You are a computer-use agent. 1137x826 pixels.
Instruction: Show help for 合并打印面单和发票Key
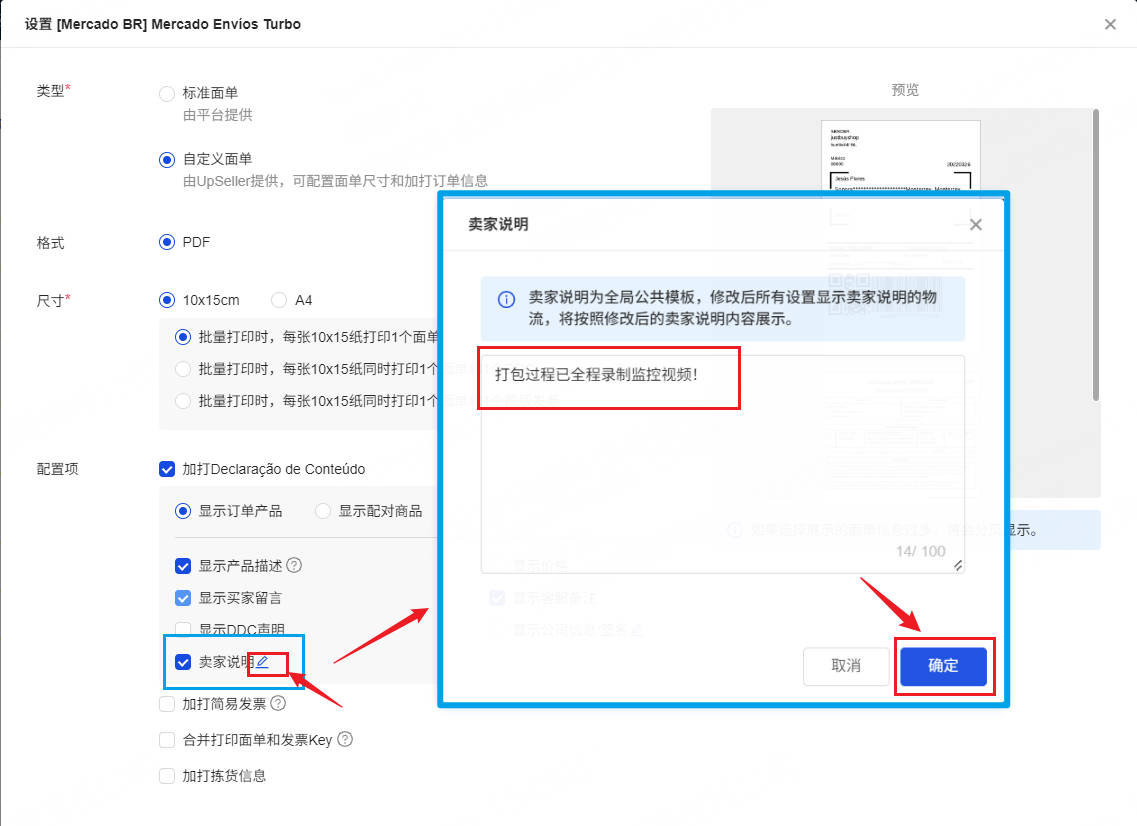click(x=345, y=739)
